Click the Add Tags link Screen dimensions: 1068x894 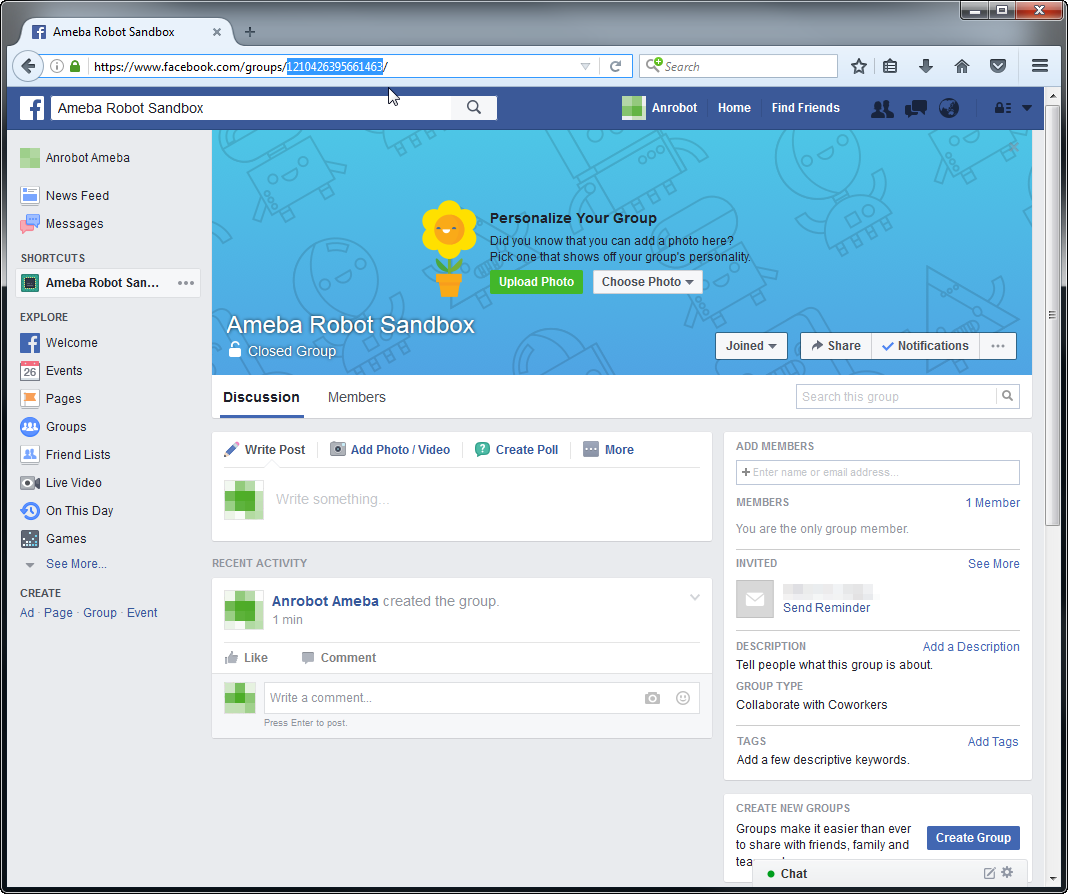(x=993, y=741)
